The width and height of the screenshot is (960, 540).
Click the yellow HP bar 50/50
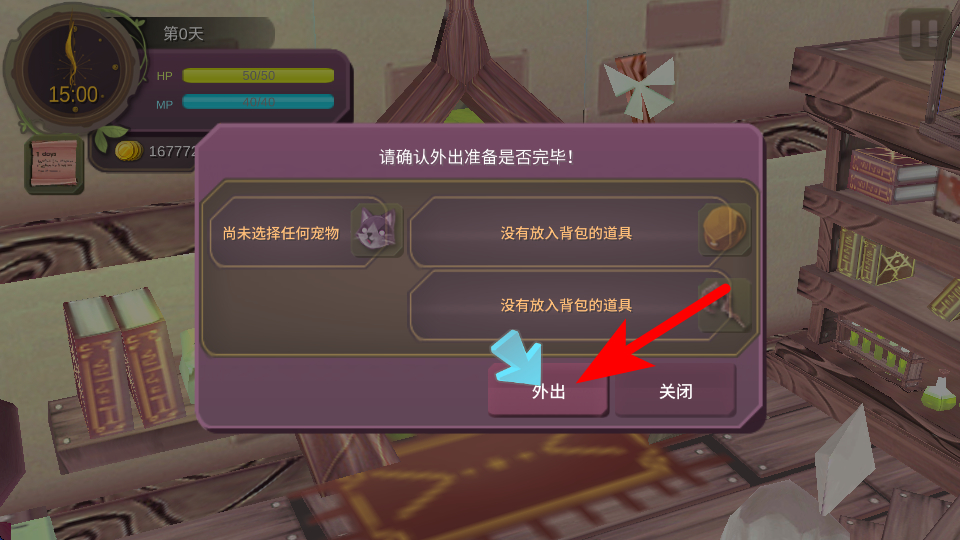click(258, 75)
